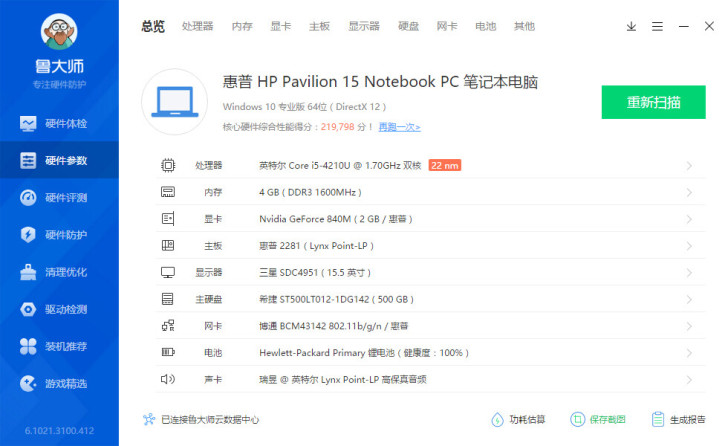The height and width of the screenshot is (446, 728).
Task: Click the Nvidia GeForce 840M text
Action: pyautogui.click(x=336, y=219)
